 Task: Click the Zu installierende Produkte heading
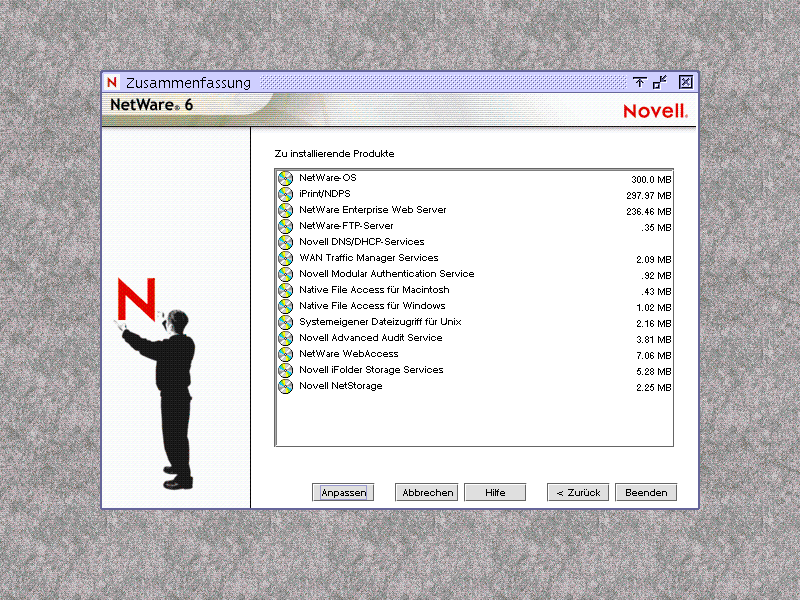coord(334,154)
